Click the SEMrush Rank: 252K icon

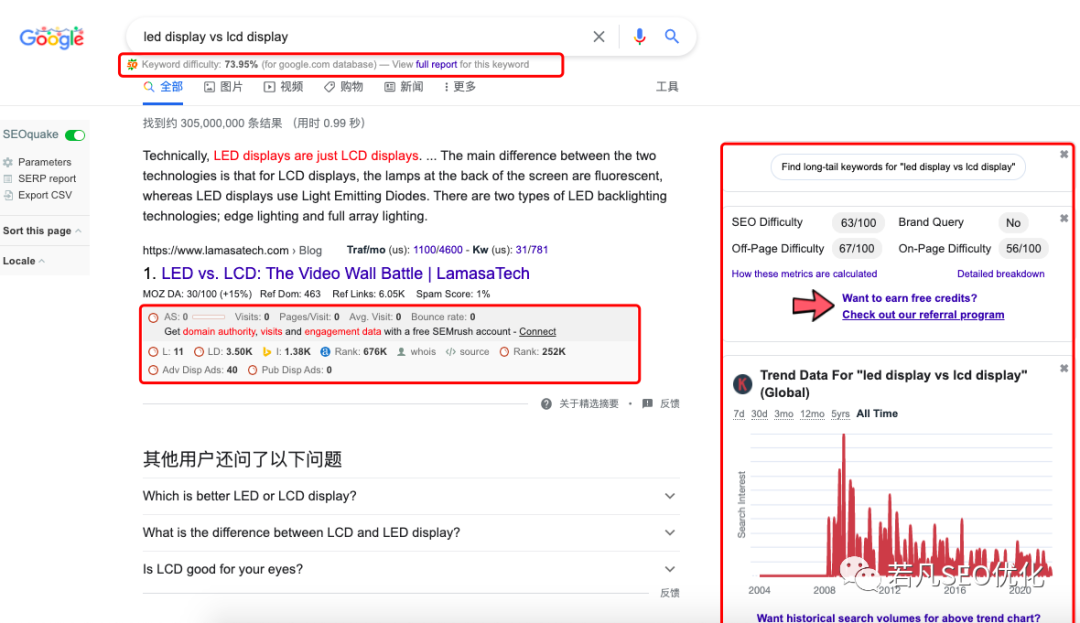504,351
